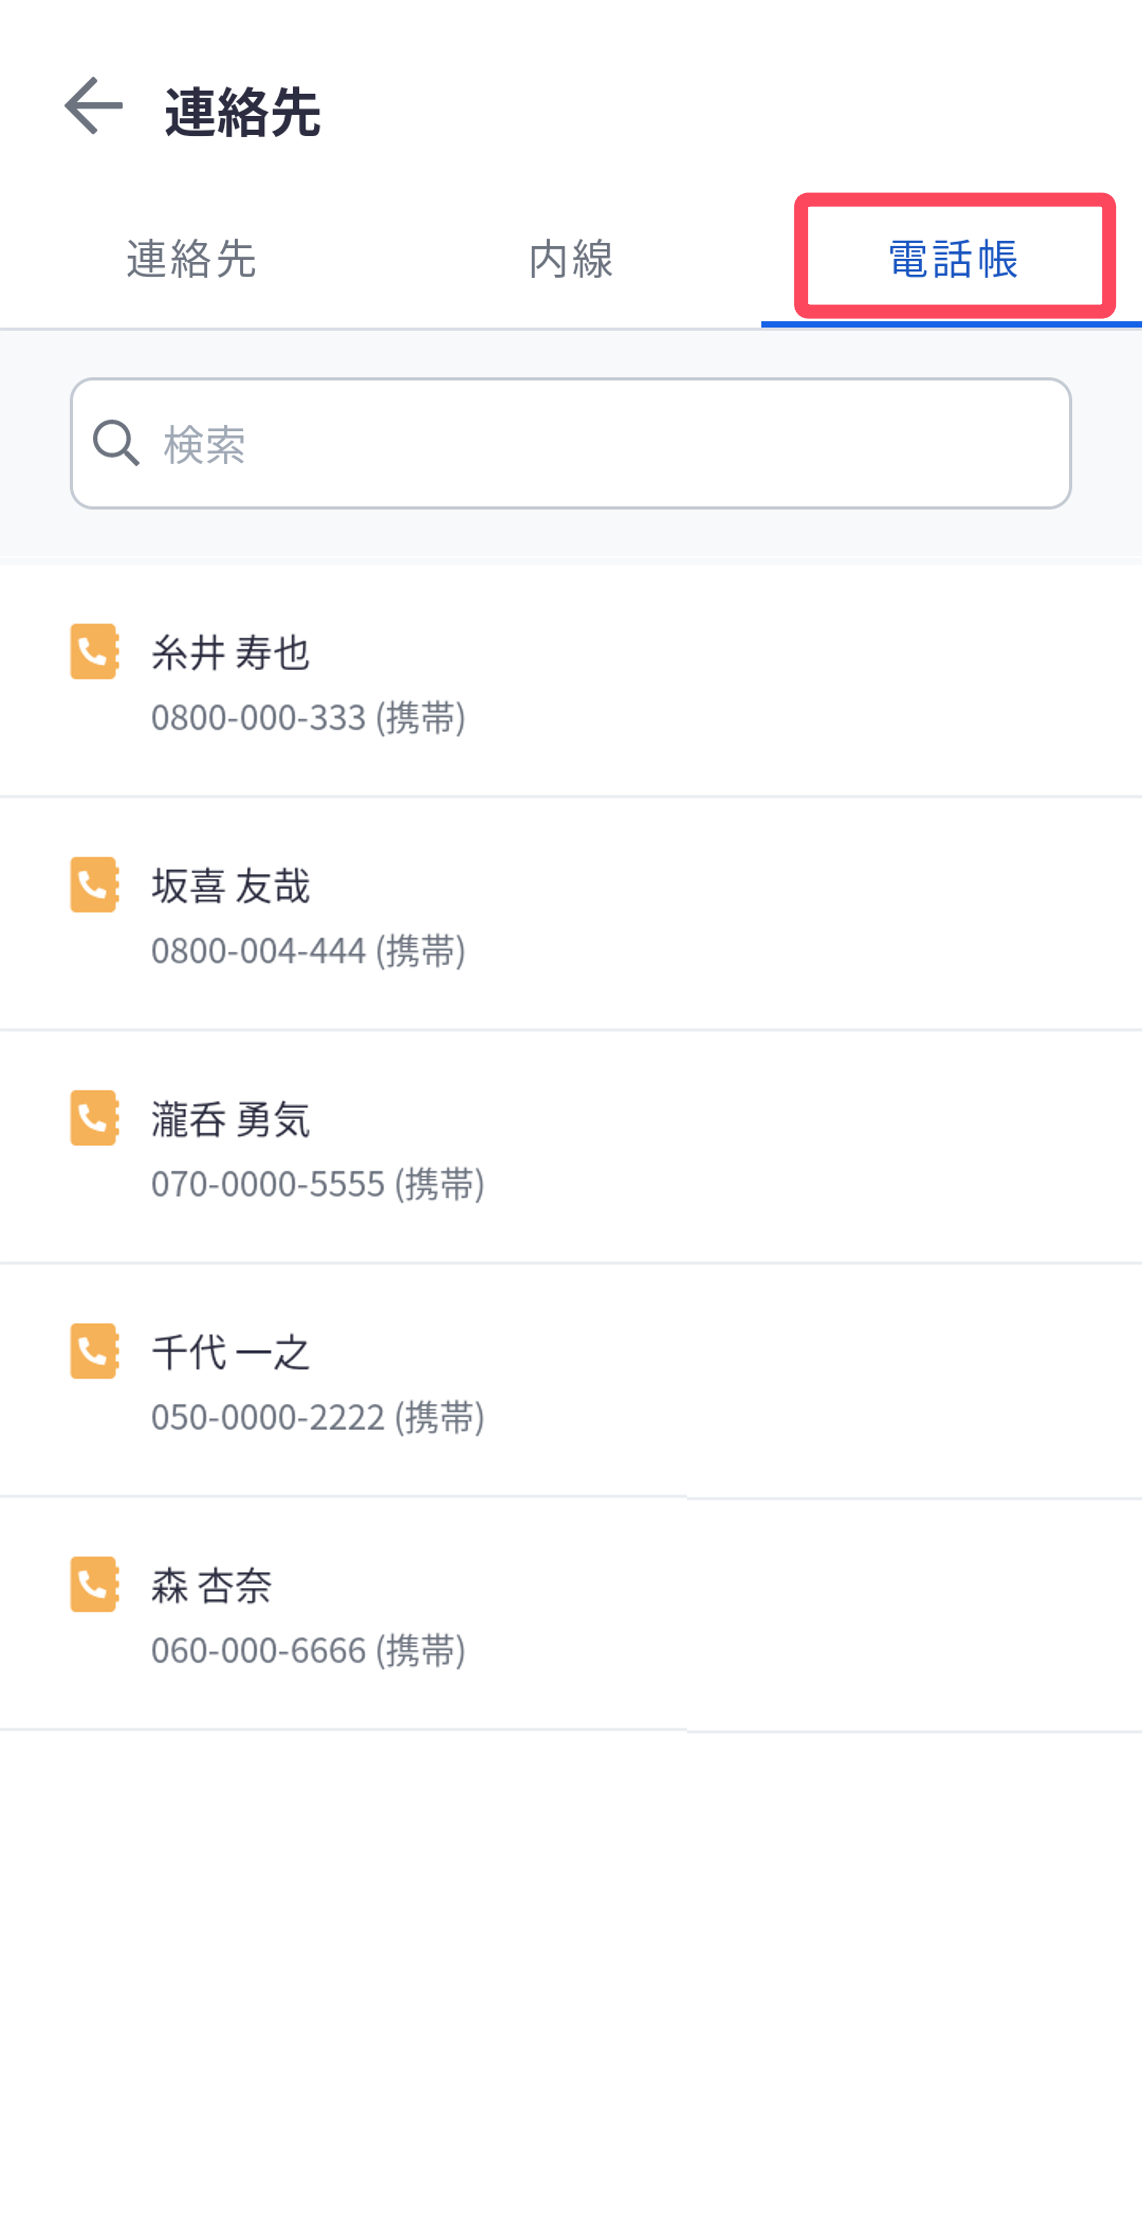Open contact 森 杏奈

[x=571, y=1614]
